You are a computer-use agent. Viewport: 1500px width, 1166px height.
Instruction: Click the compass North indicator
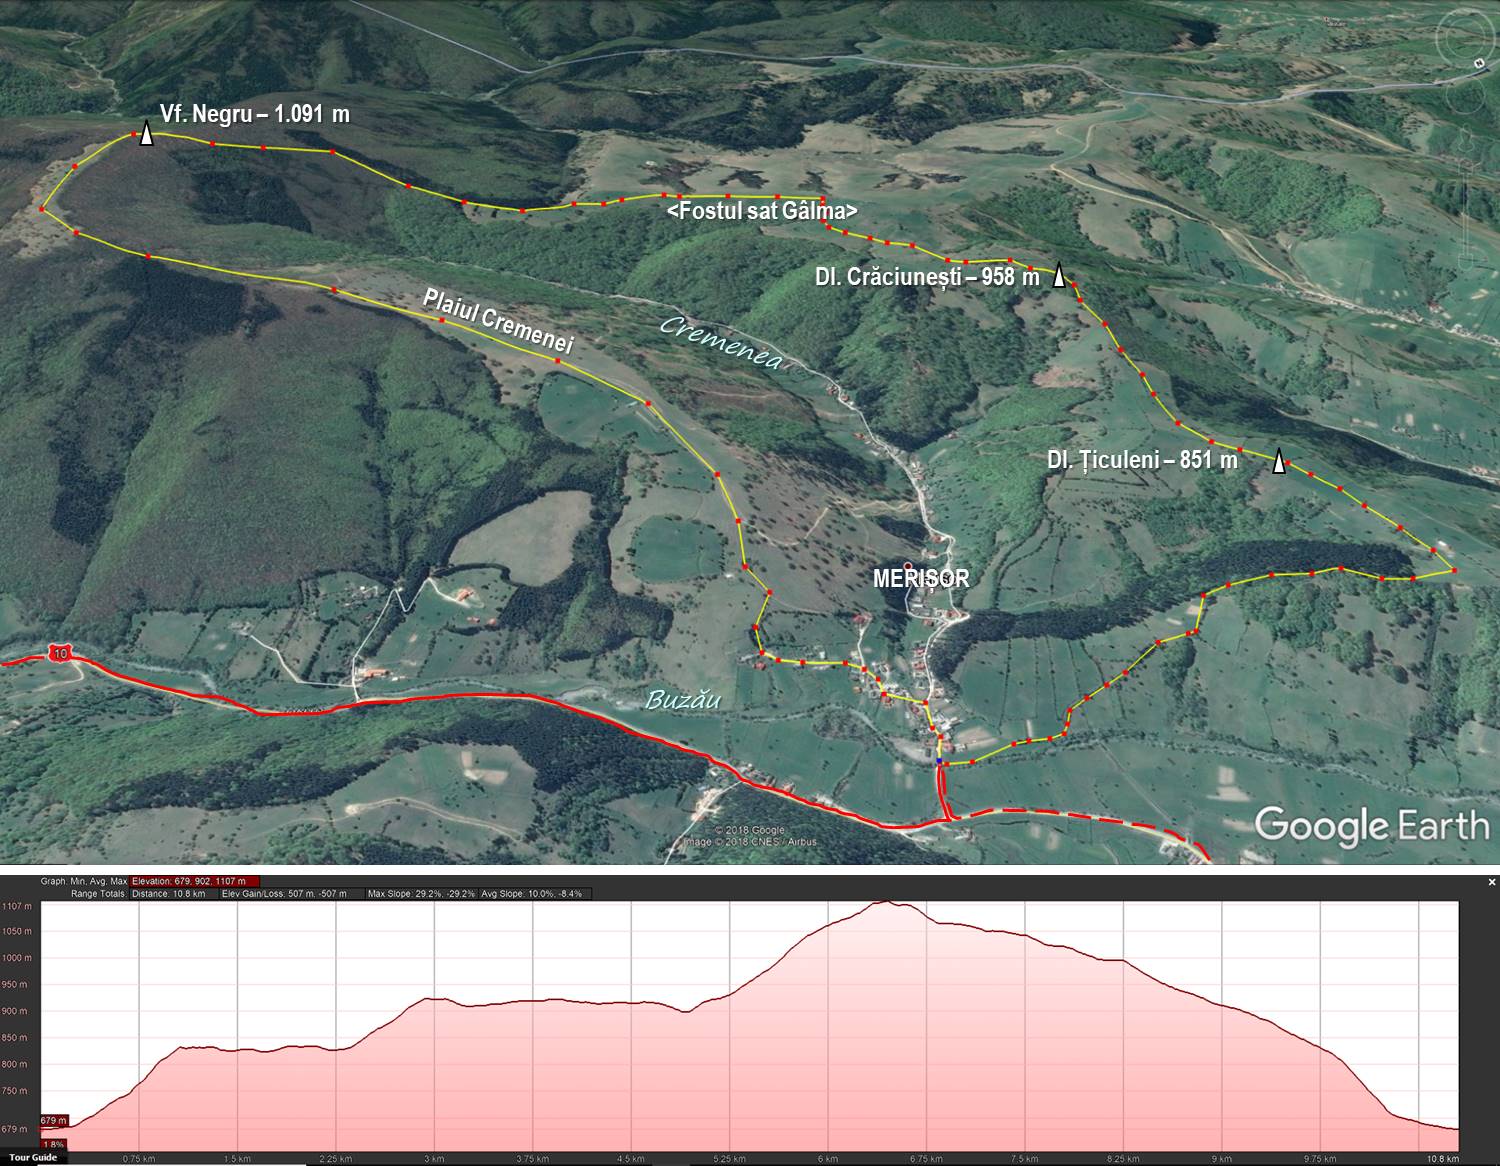[x=1478, y=63]
